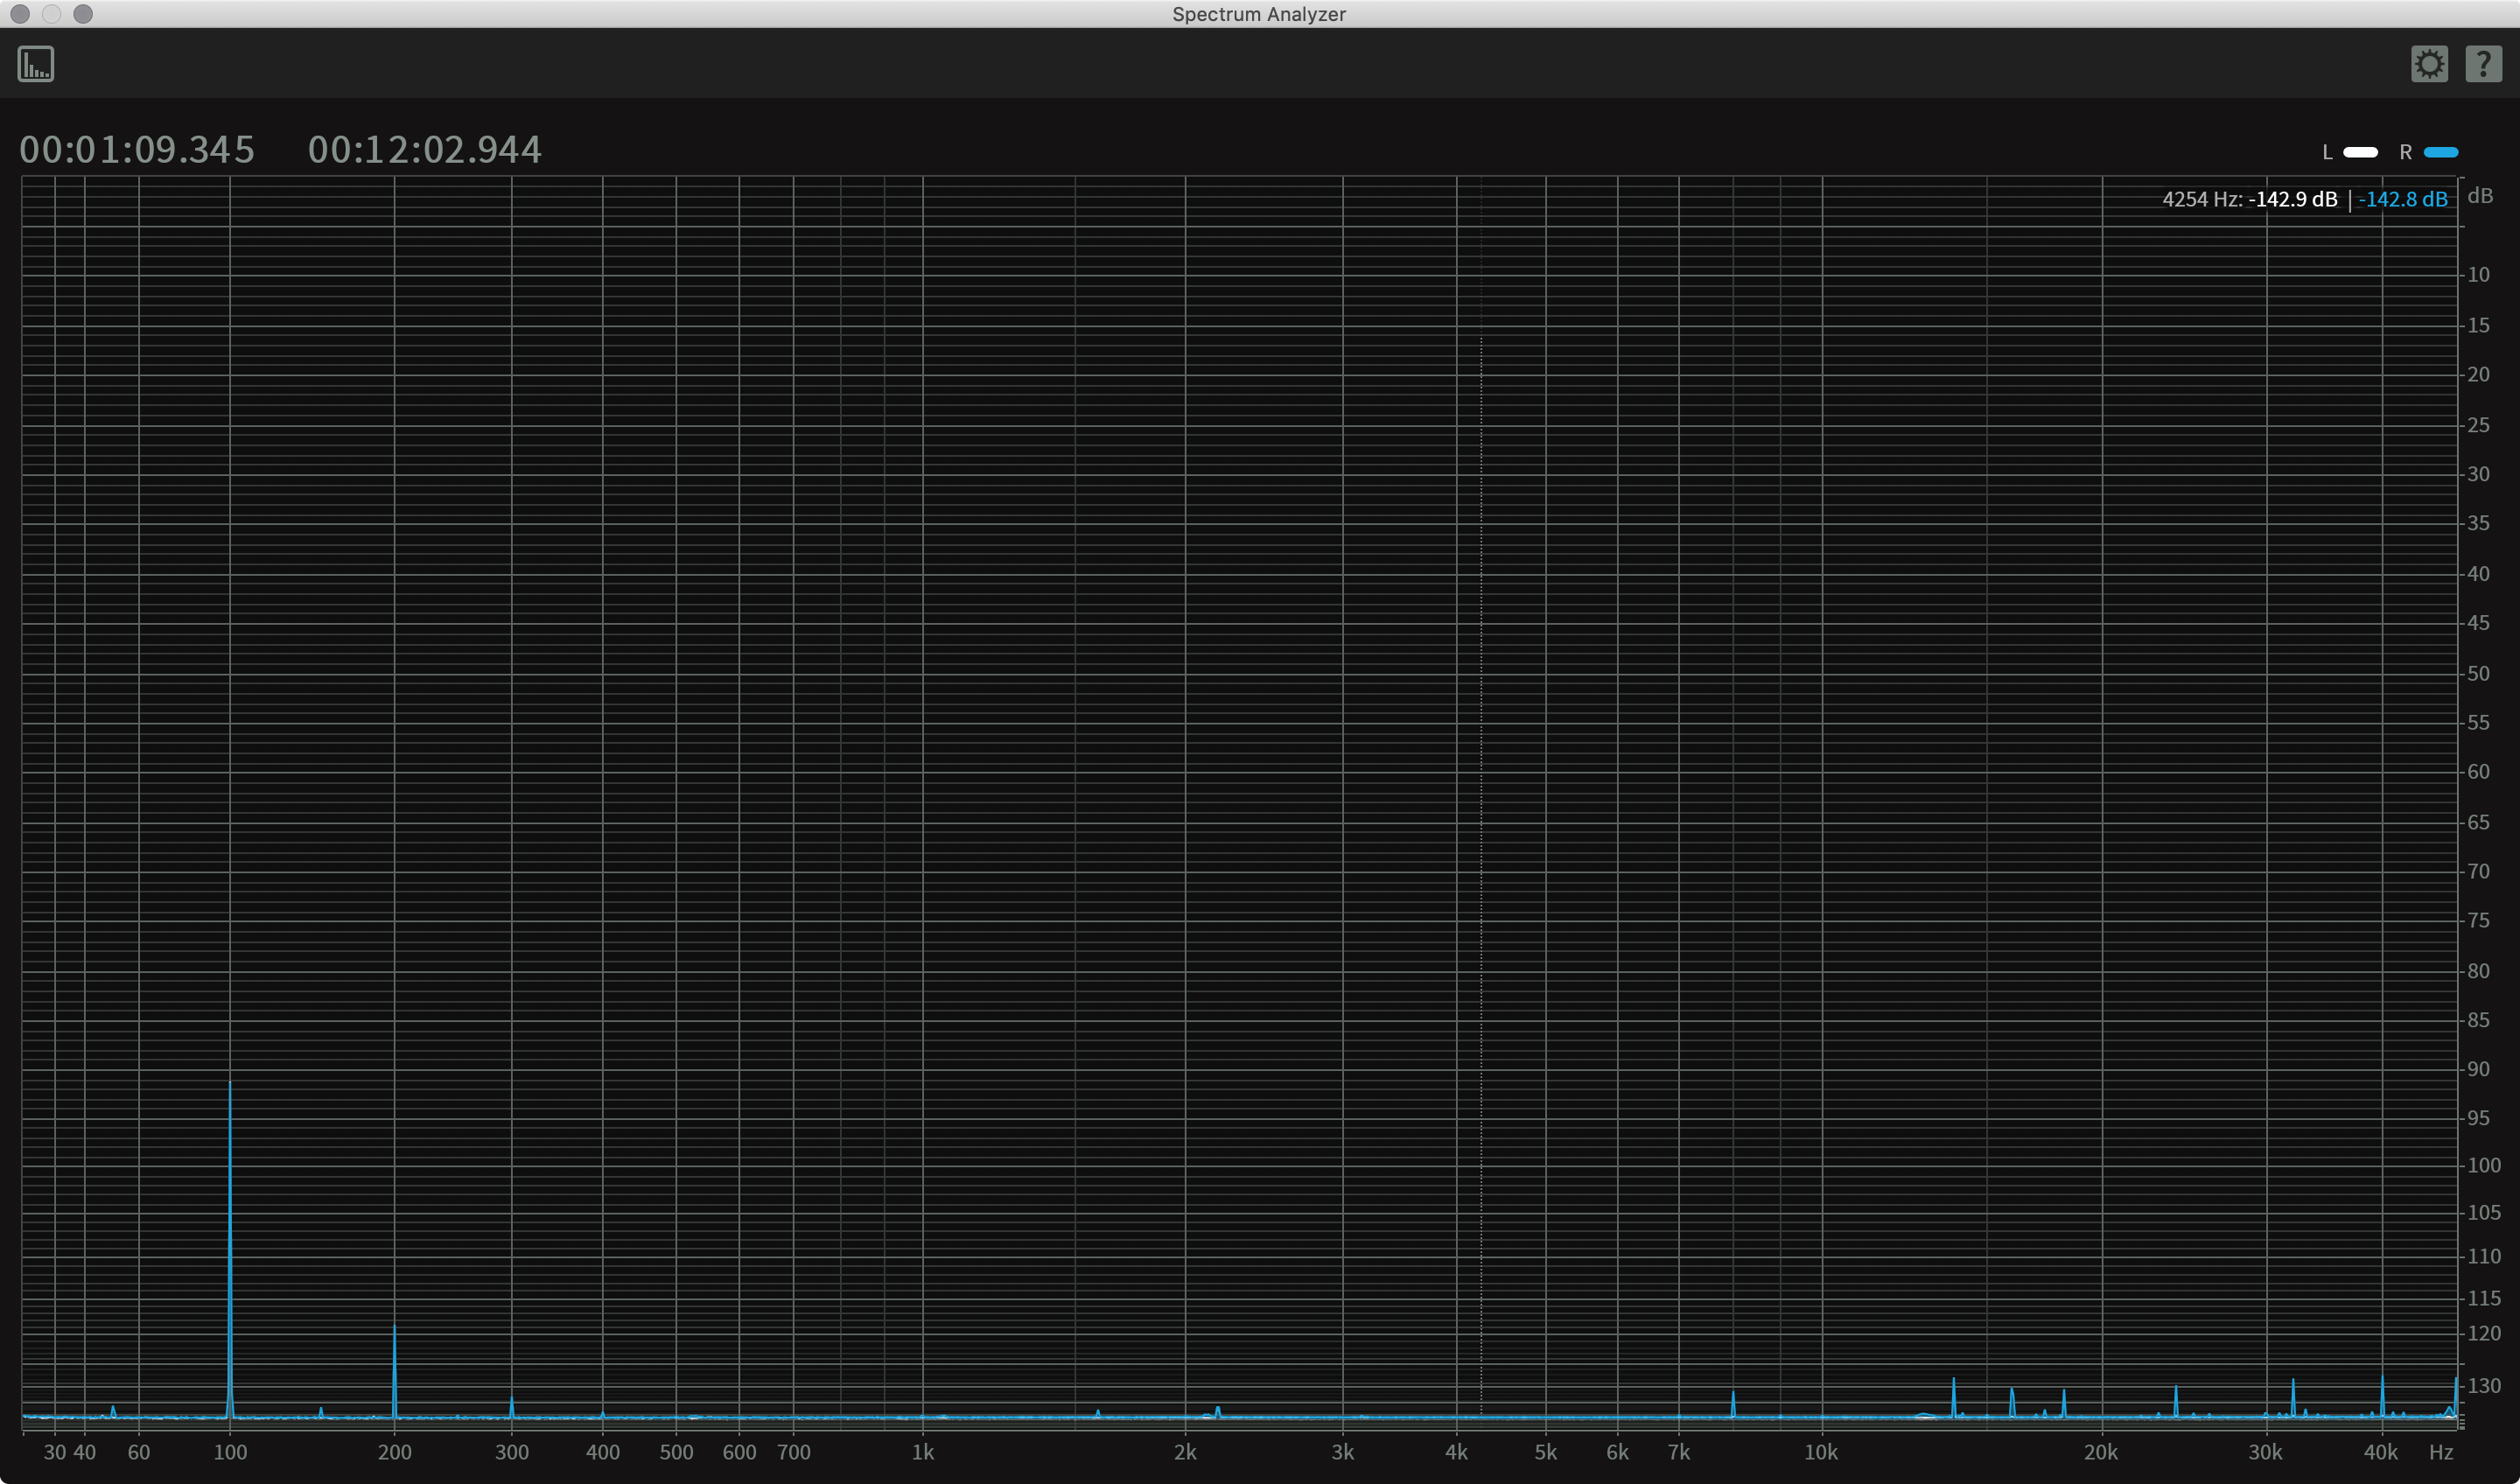The image size is (2520, 1484).
Task: Toggle the white L channel swatch
Action: pos(2360,152)
